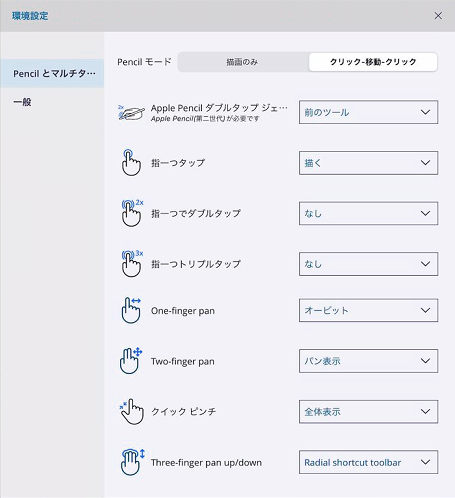Image resolution: width=455 pixels, height=498 pixels.
Task: Click the one-finger tap hand icon
Action: tap(131, 163)
